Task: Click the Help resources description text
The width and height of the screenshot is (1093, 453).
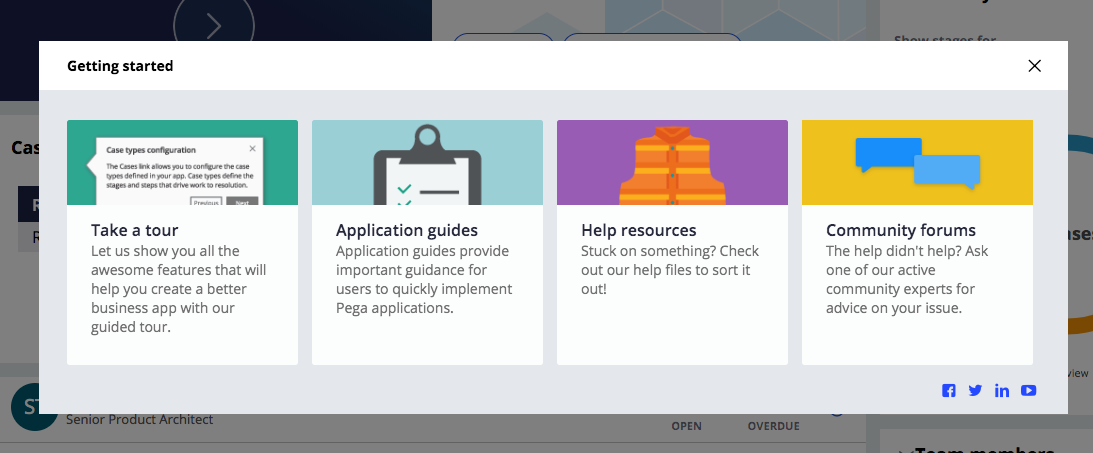Action: (669, 270)
